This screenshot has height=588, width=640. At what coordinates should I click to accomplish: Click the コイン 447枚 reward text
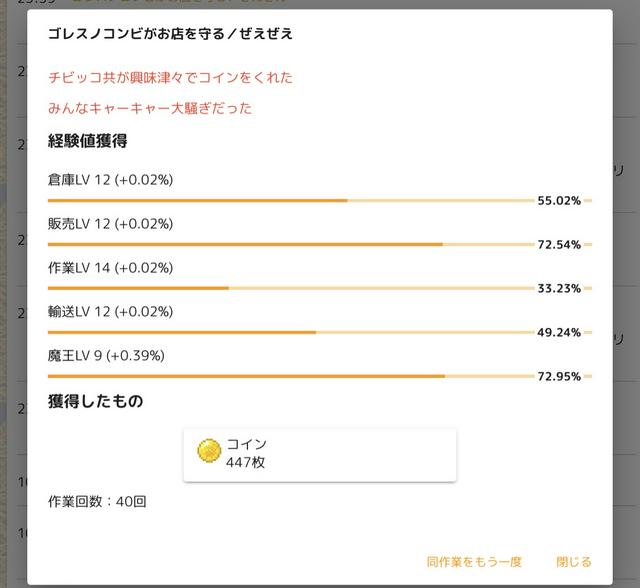246,453
